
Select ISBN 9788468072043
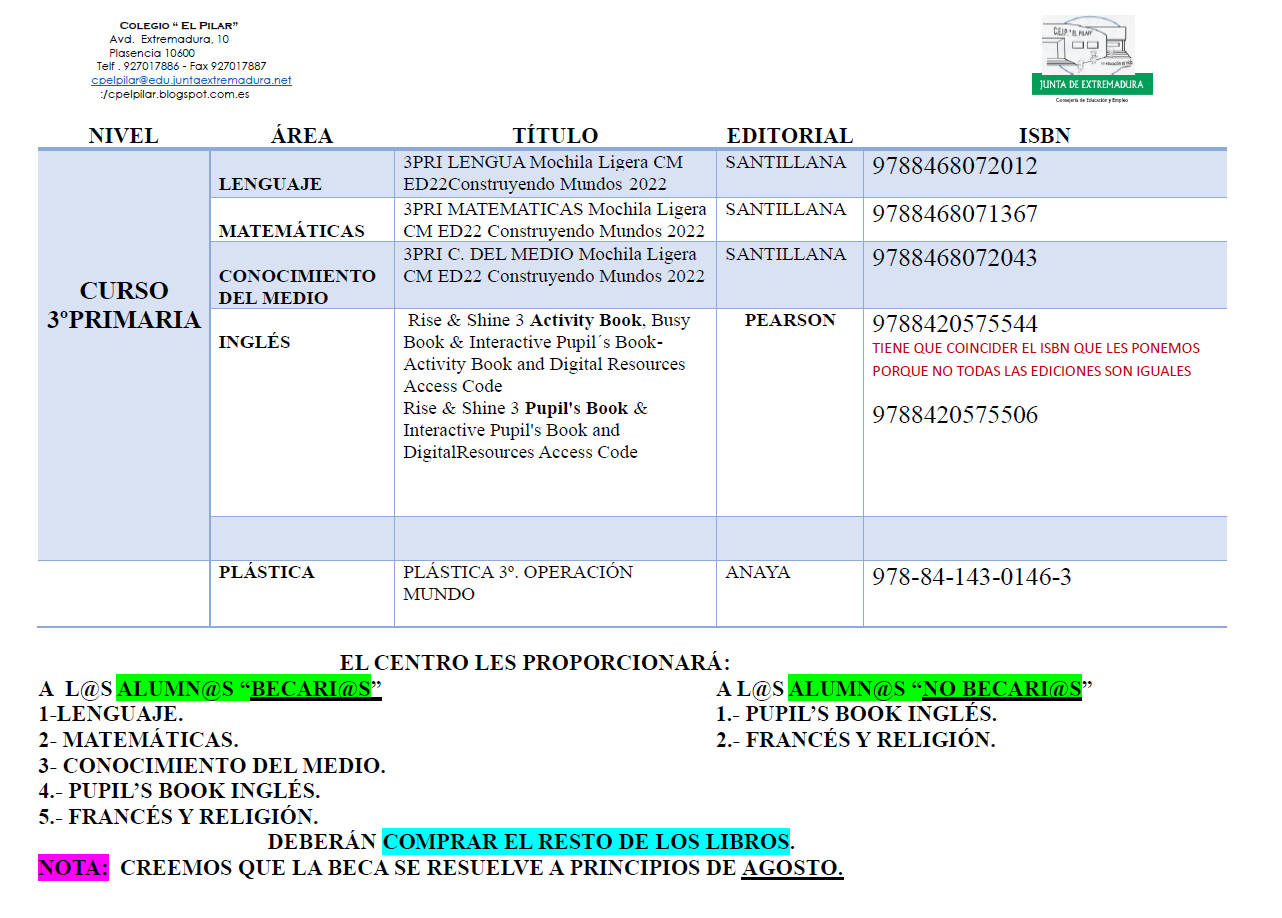pos(955,258)
